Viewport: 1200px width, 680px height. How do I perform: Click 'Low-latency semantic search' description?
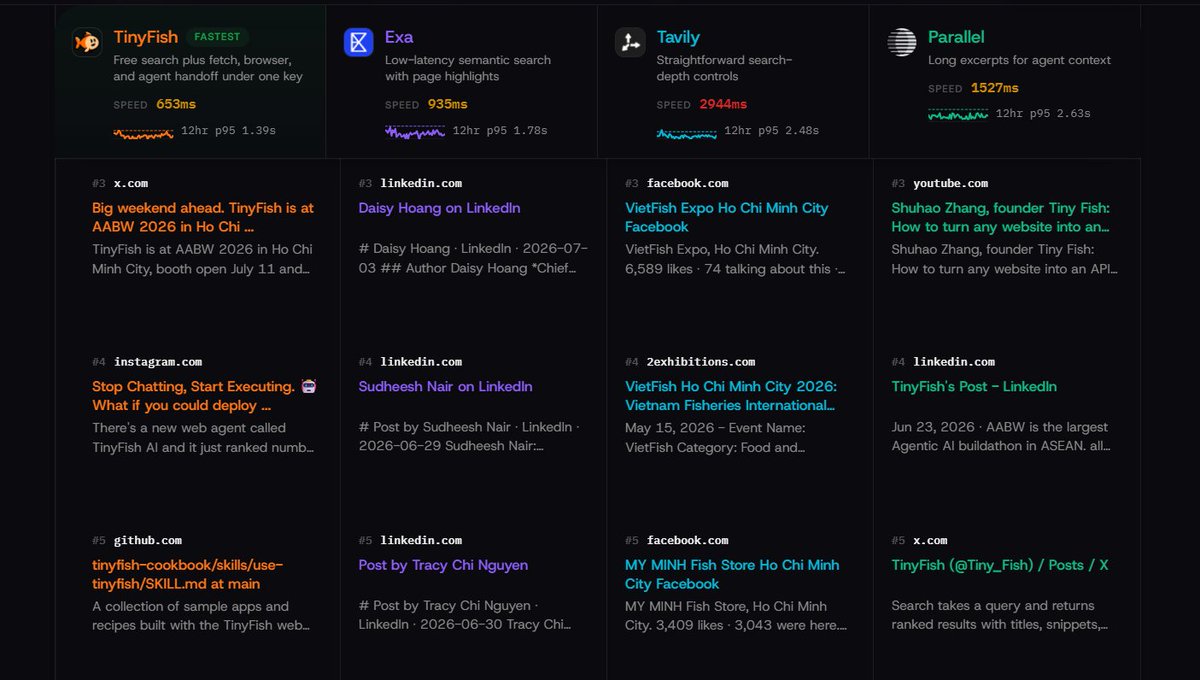[468, 68]
